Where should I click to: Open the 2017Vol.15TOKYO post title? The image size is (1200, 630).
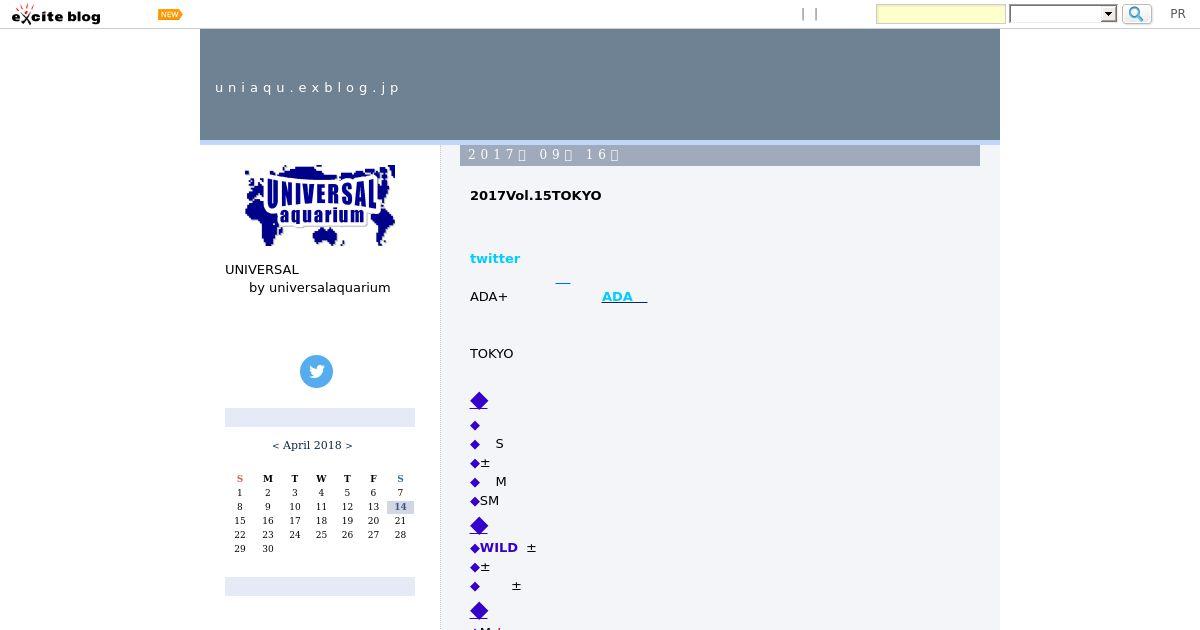pyautogui.click(x=536, y=195)
